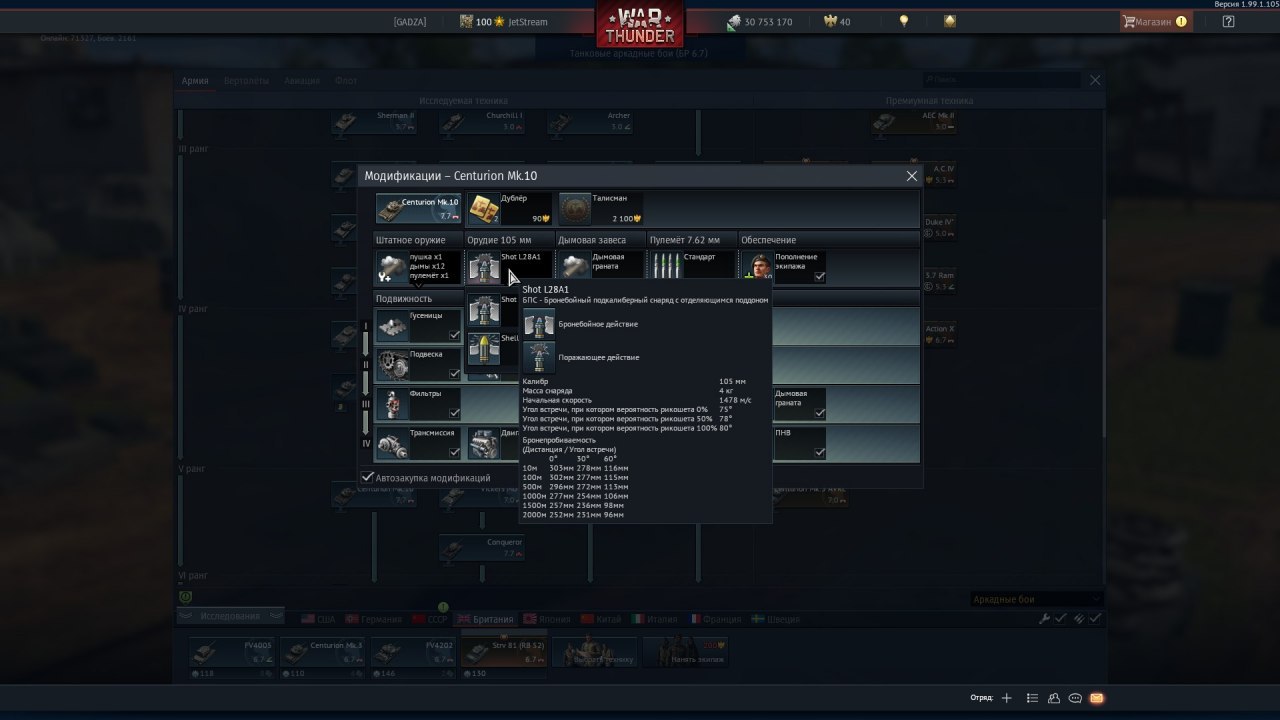Viewport: 1280px width, 720px height.
Task: Close the Модификации Centurion Mk.10 window
Action: [x=911, y=176]
